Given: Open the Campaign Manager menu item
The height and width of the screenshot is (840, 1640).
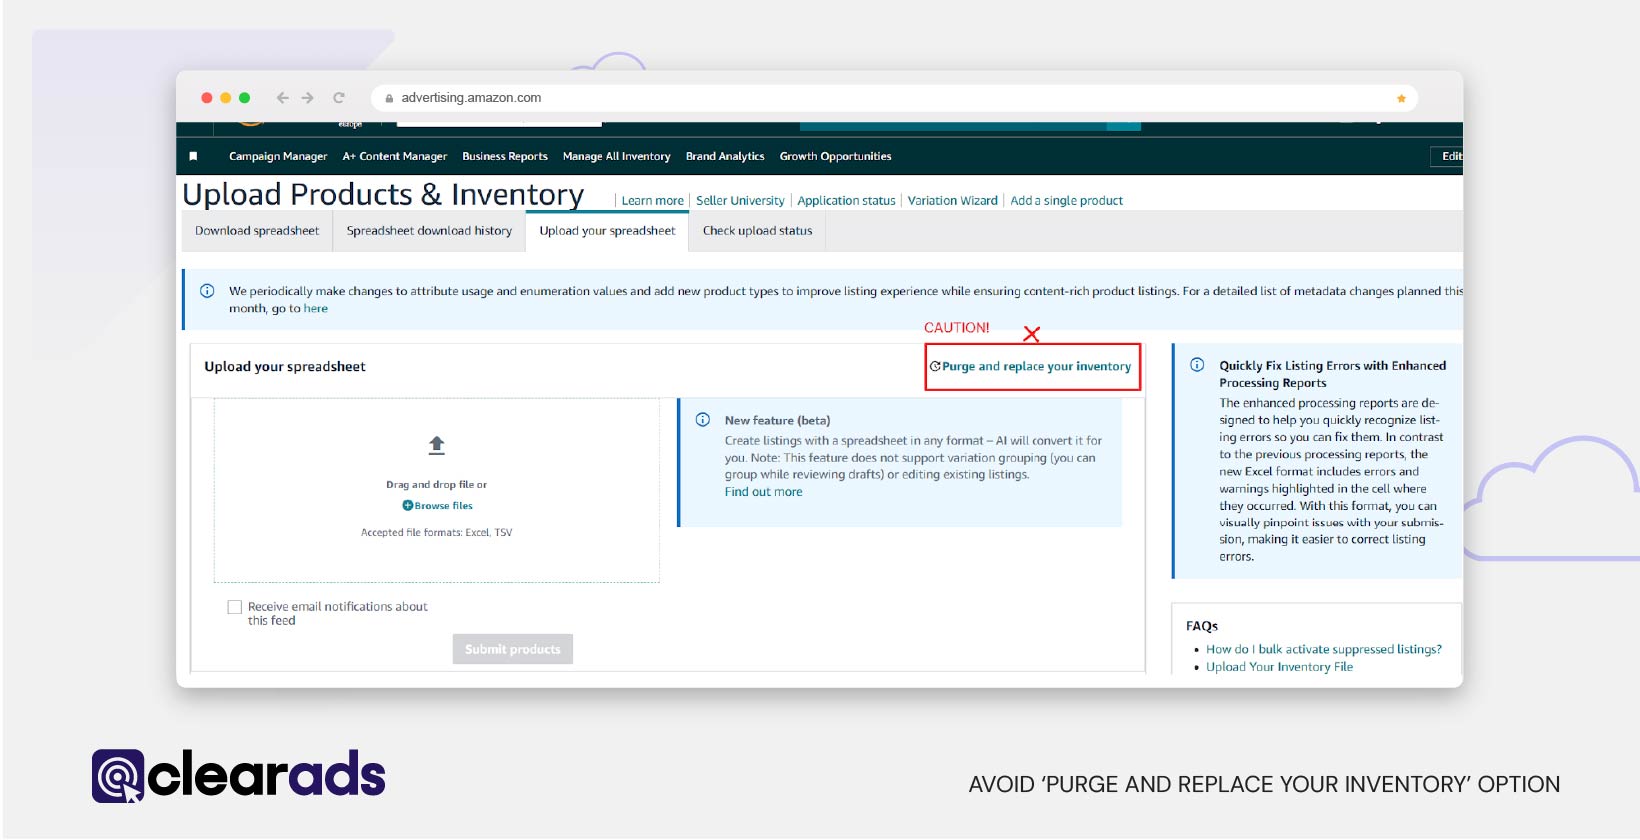Looking at the screenshot, I should pyautogui.click(x=278, y=156).
